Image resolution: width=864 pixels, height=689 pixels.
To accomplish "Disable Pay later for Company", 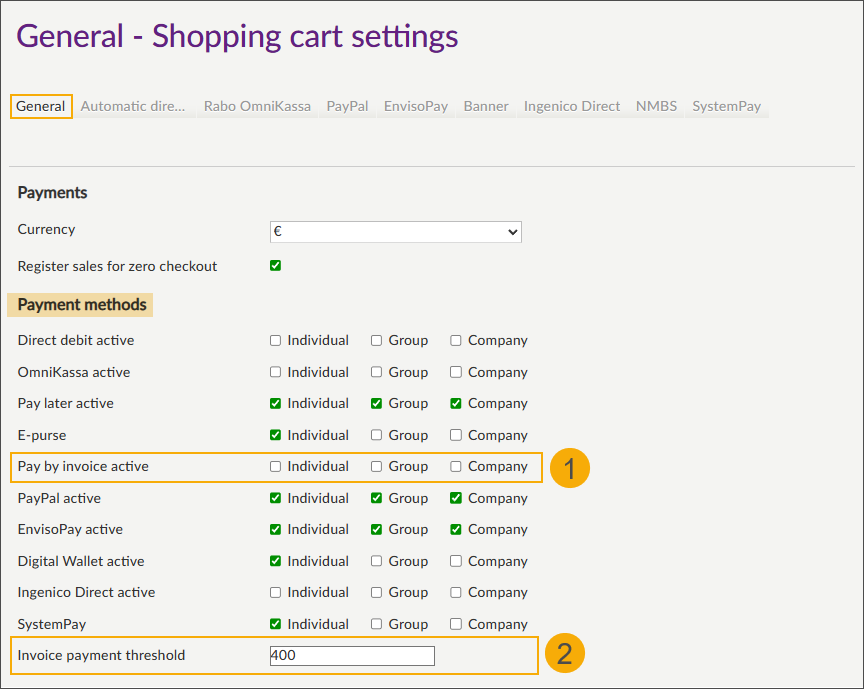I will [x=456, y=403].
